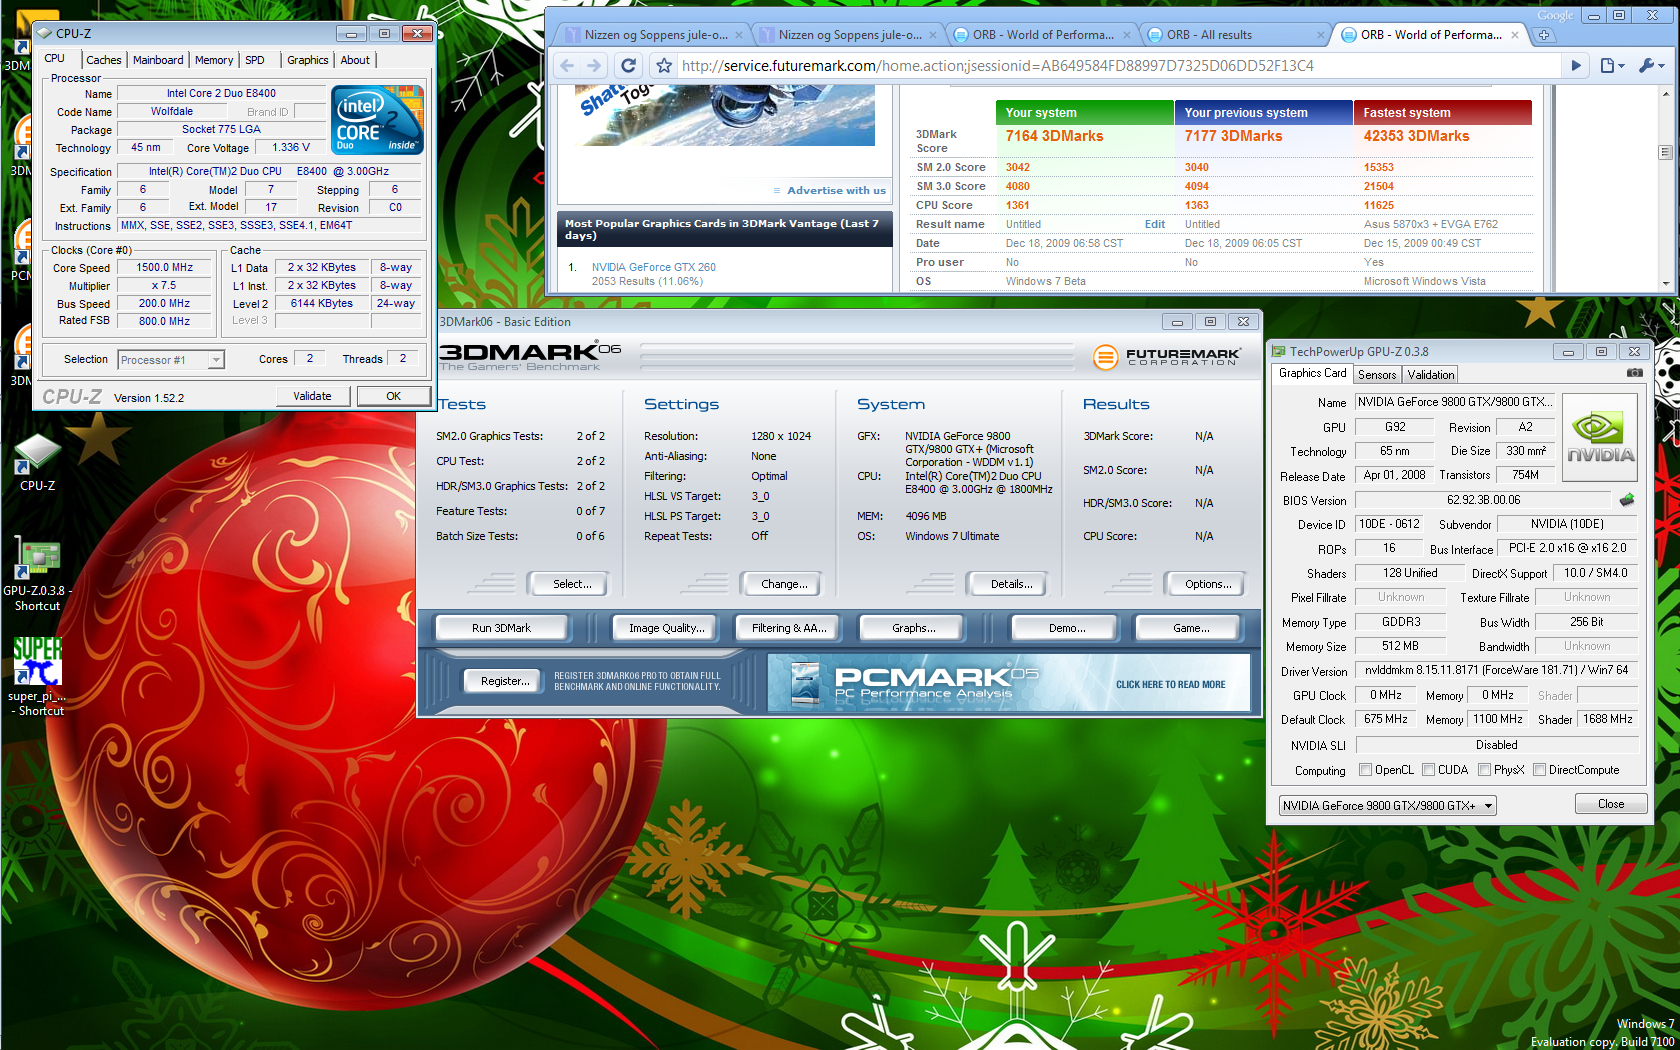The image size is (1680, 1050).
Task: Click the BIOS Version field in GPU-Z
Action: 1483,500
